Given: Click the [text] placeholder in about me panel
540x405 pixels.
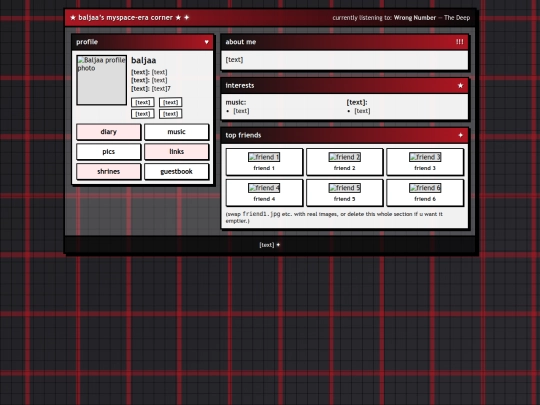Looking at the screenshot, I should (x=234, y=60).
